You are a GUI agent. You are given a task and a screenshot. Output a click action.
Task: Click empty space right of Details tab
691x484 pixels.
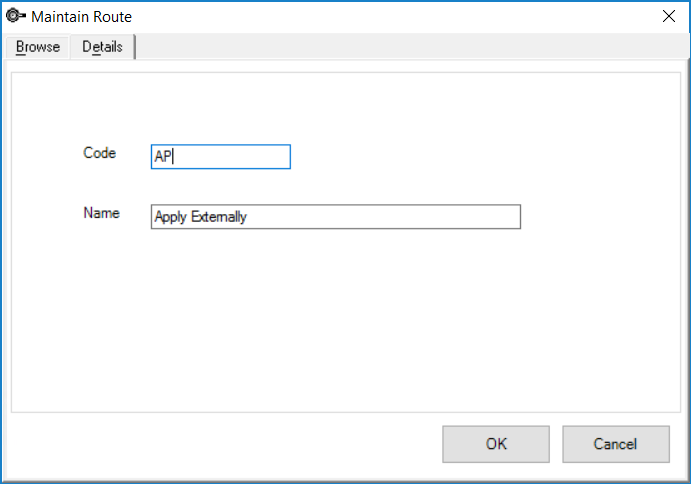[x=410, y=47]
